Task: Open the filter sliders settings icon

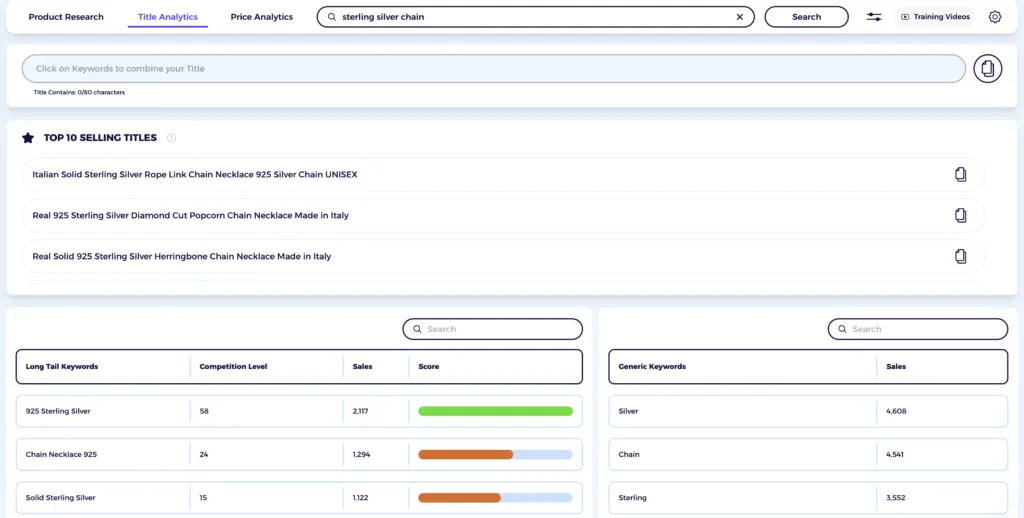Action: 874,17
